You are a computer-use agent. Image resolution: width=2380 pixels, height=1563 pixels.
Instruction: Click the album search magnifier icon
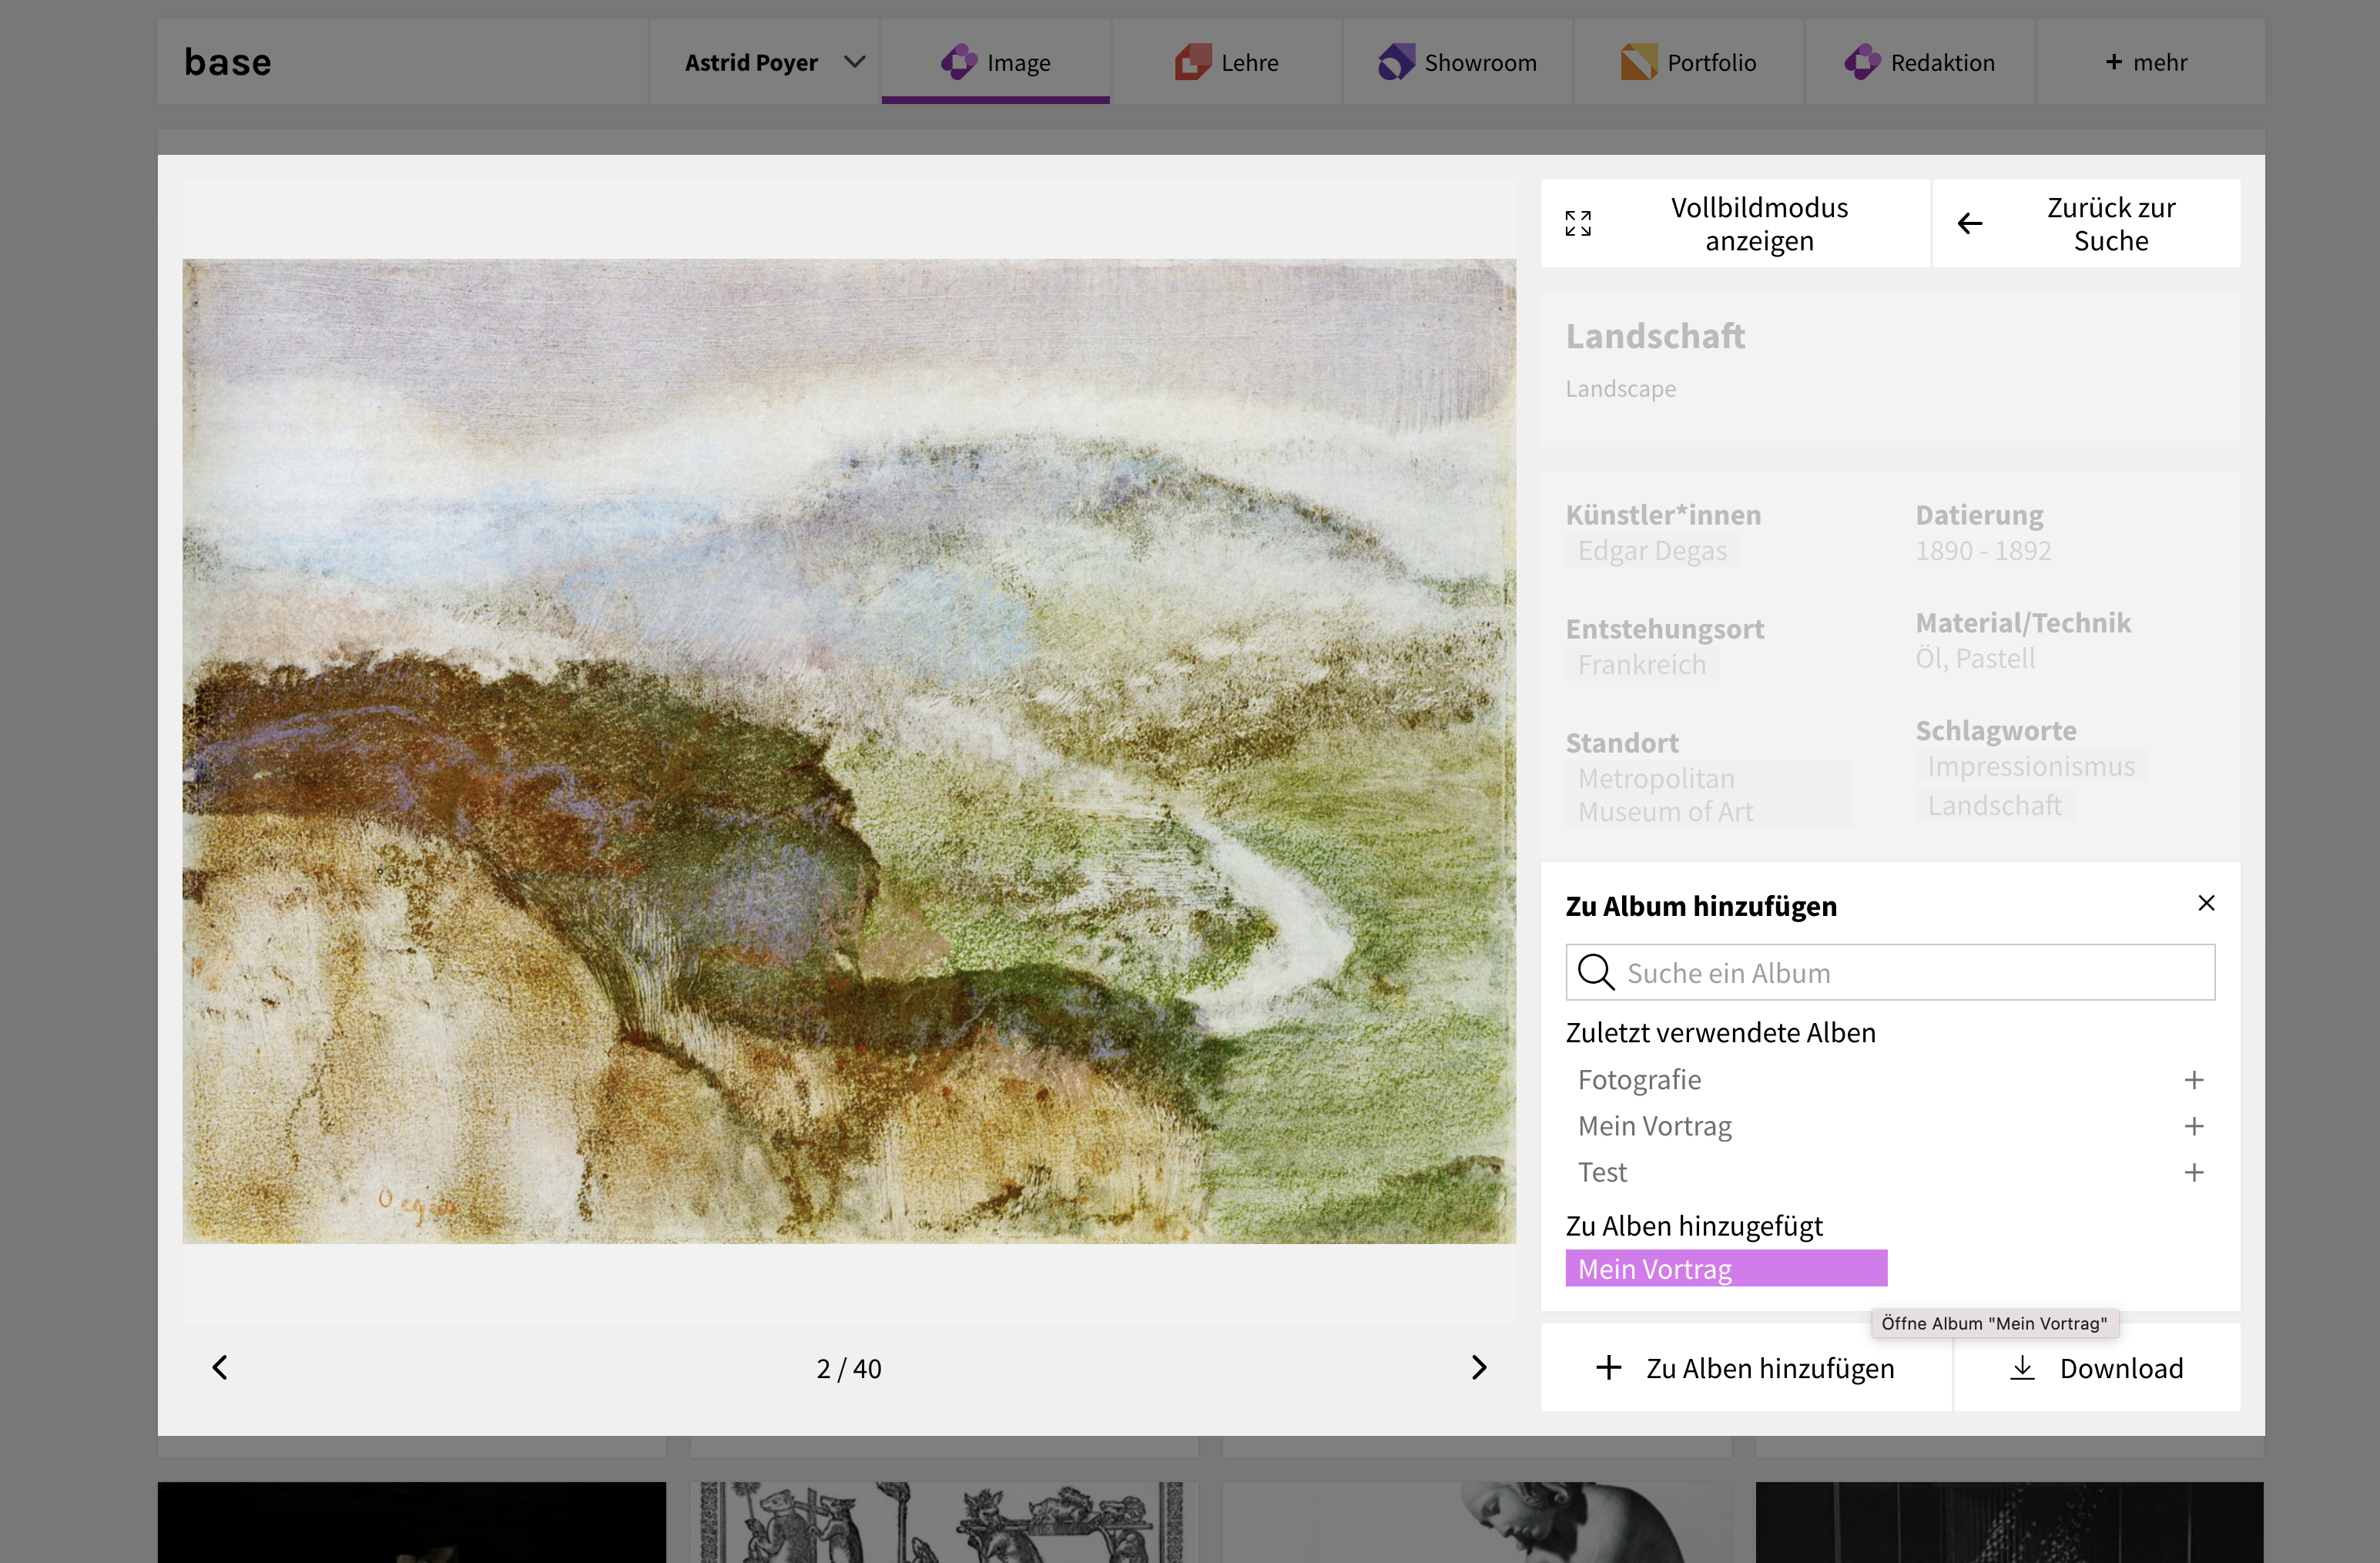click(1595, 972)
